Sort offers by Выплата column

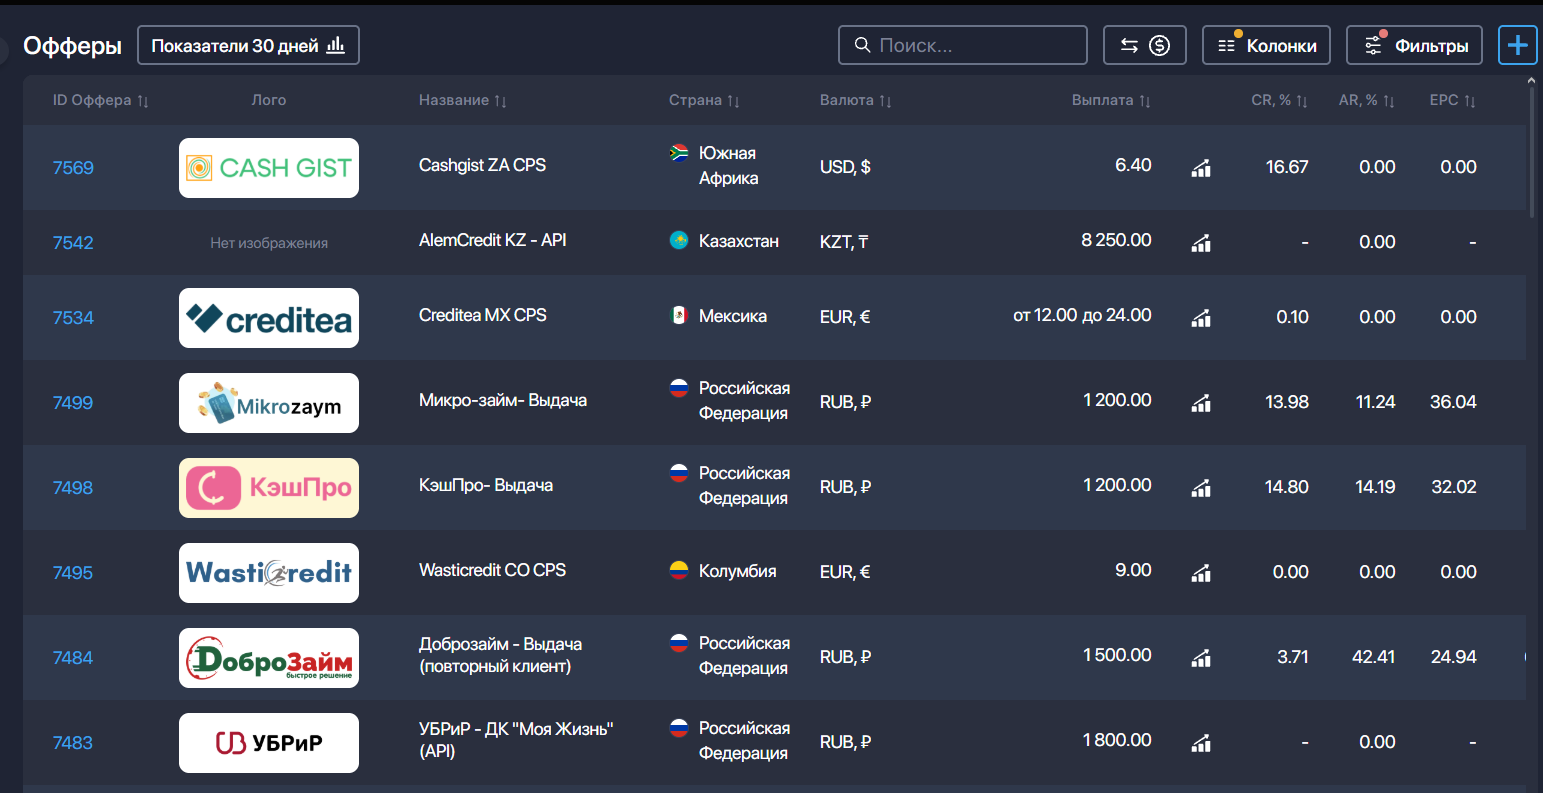tap(1111, 100)
